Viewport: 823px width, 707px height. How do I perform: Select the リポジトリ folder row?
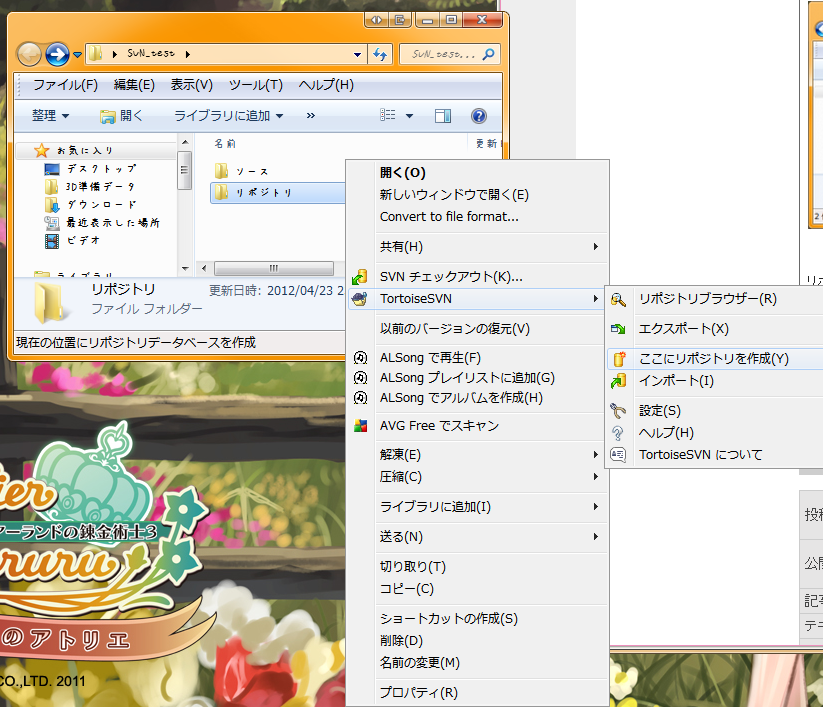pos(278,193)
